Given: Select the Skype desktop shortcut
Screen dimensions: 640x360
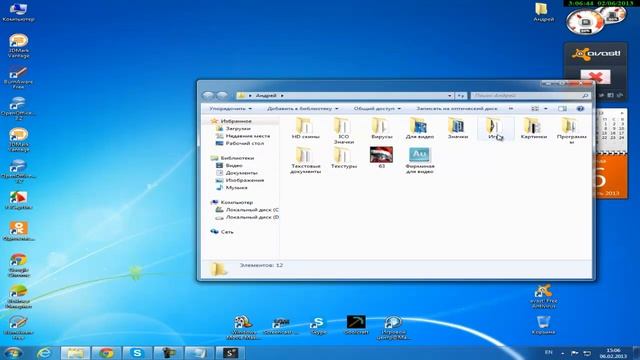Looking at the screenshot, I should click(x=318, y=326).
